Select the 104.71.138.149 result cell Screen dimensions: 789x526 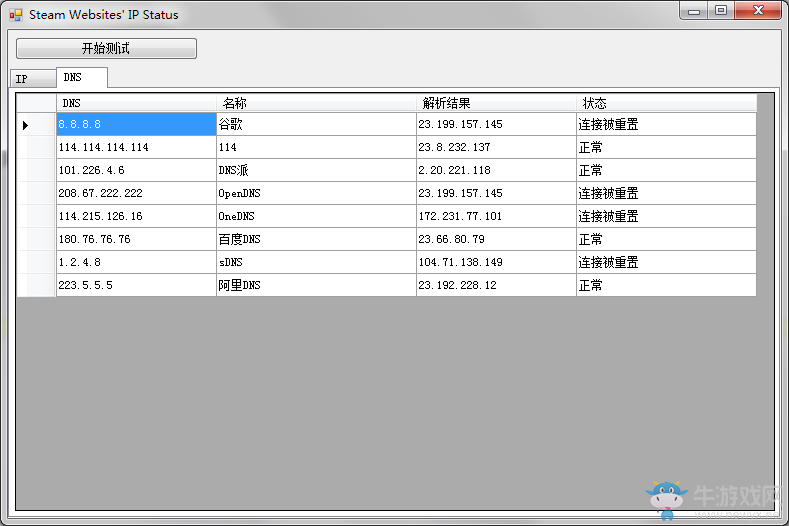point(497,262)
